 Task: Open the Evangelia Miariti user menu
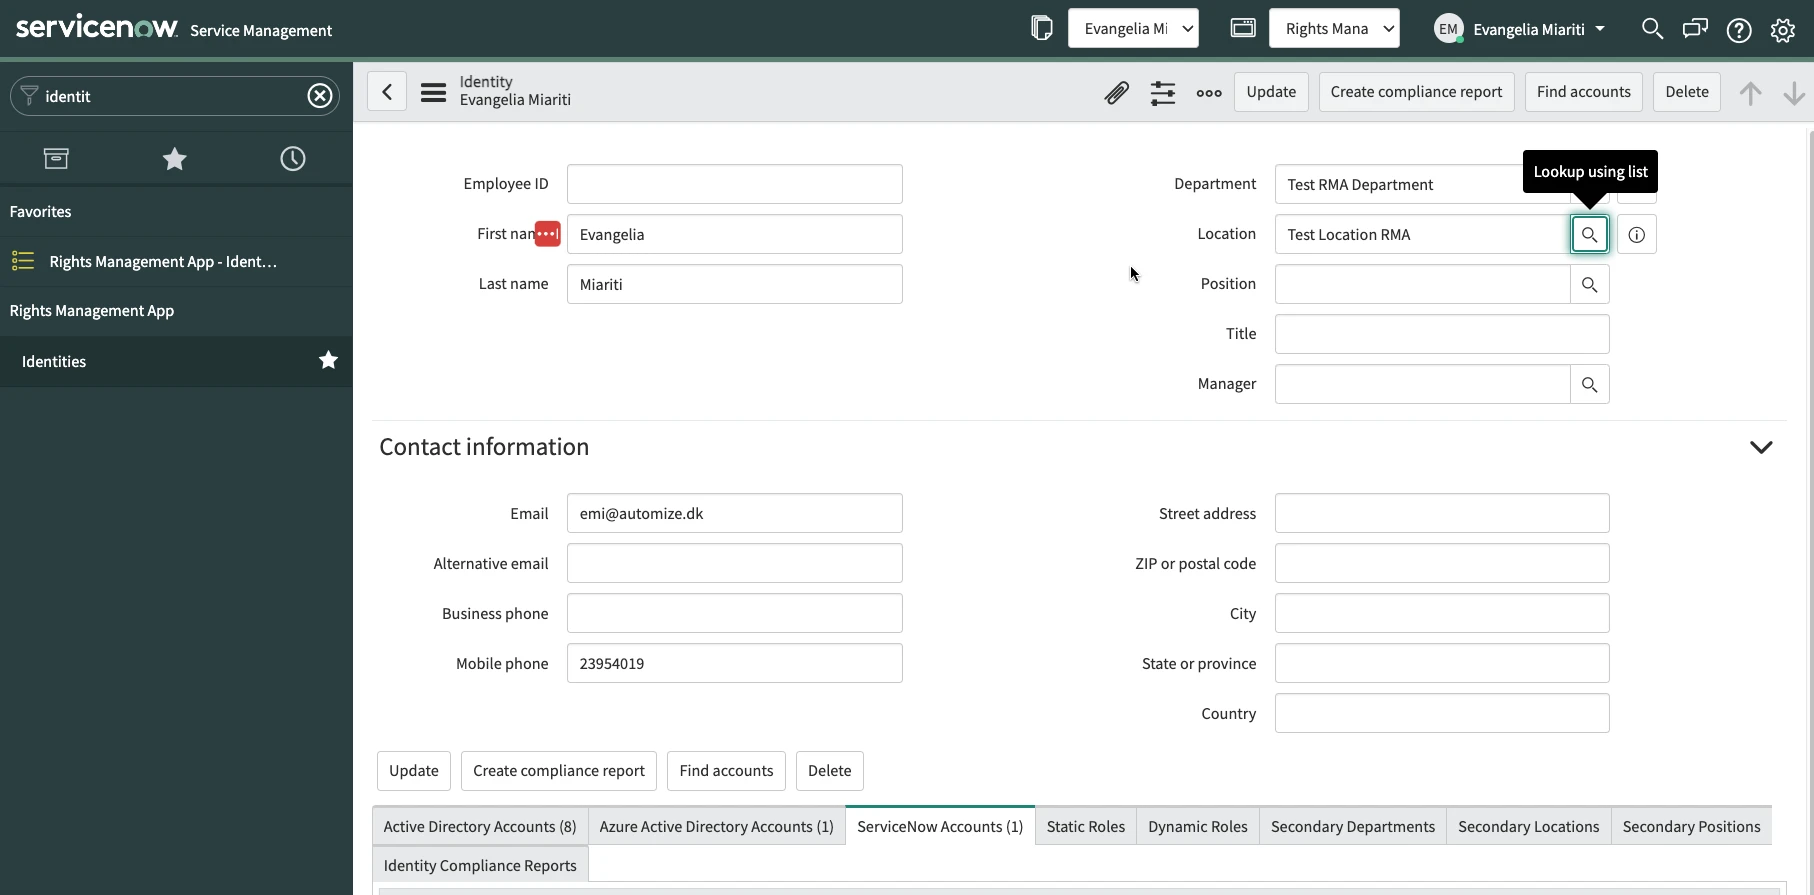[x=1520, y=29]
